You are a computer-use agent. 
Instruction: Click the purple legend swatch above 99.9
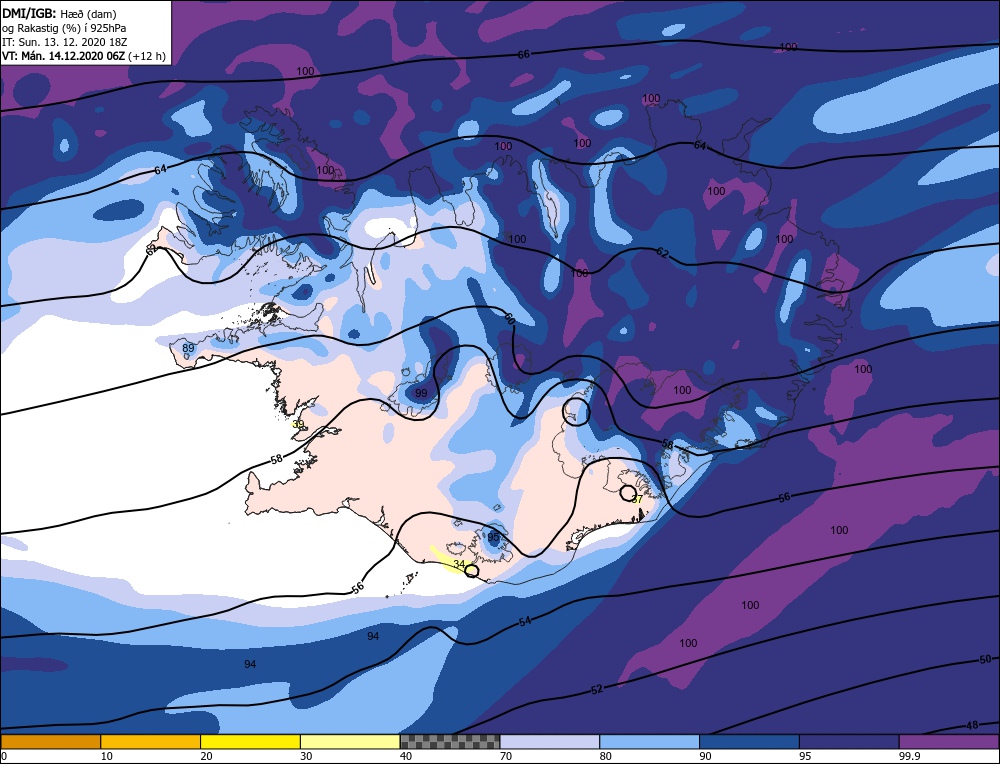point(949,742)
